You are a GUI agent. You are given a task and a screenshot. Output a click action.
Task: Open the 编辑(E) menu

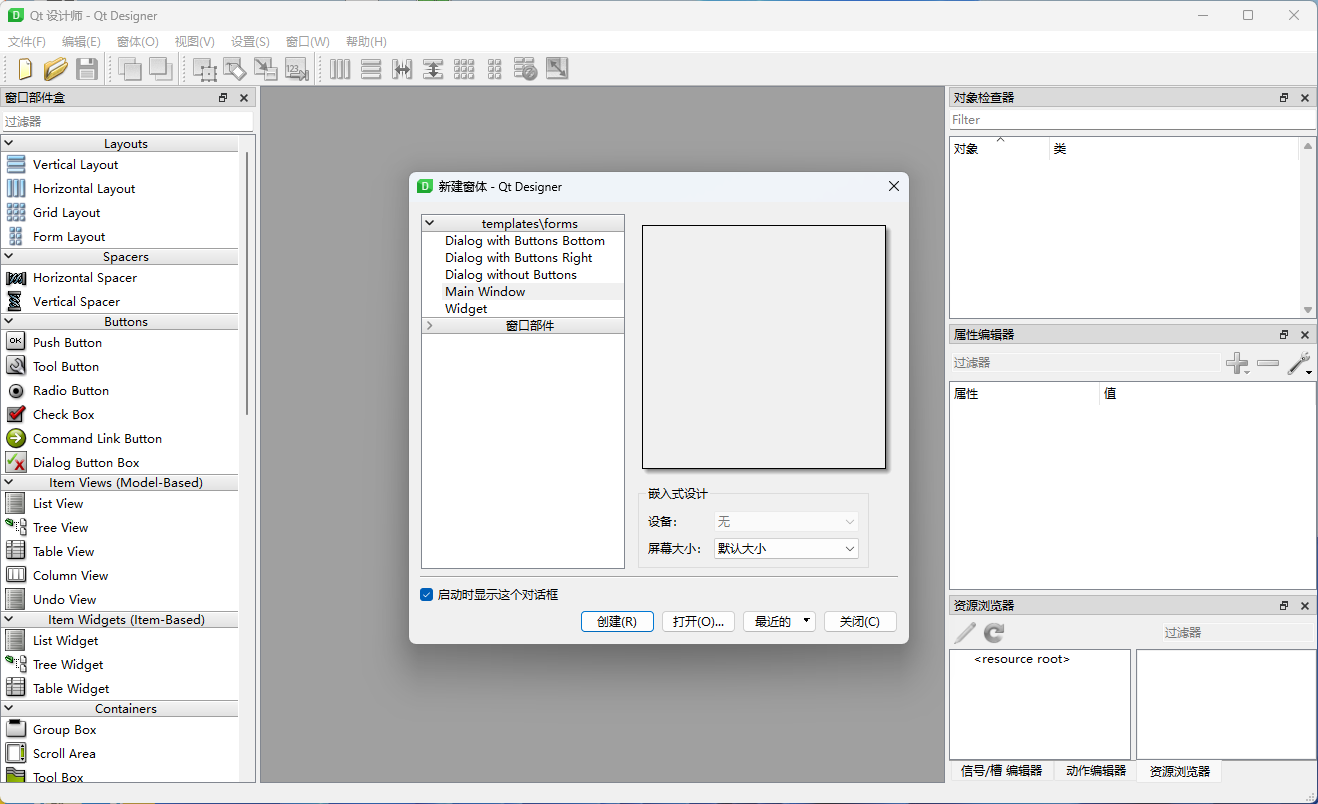click(x=81, y=42)
